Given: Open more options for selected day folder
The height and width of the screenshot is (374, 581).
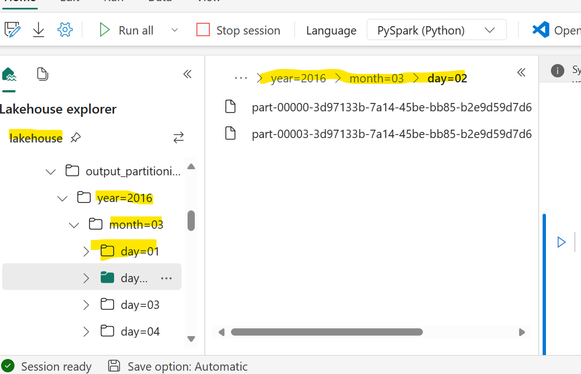Looking at the screenshot, I should pyautogui.click(x=166, y=278).
